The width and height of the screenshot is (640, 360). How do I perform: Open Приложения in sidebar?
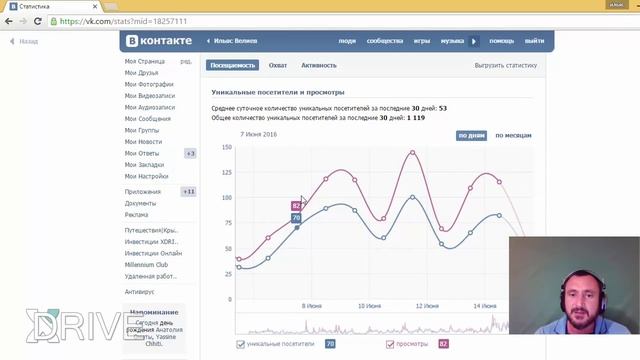pos(143,192)
